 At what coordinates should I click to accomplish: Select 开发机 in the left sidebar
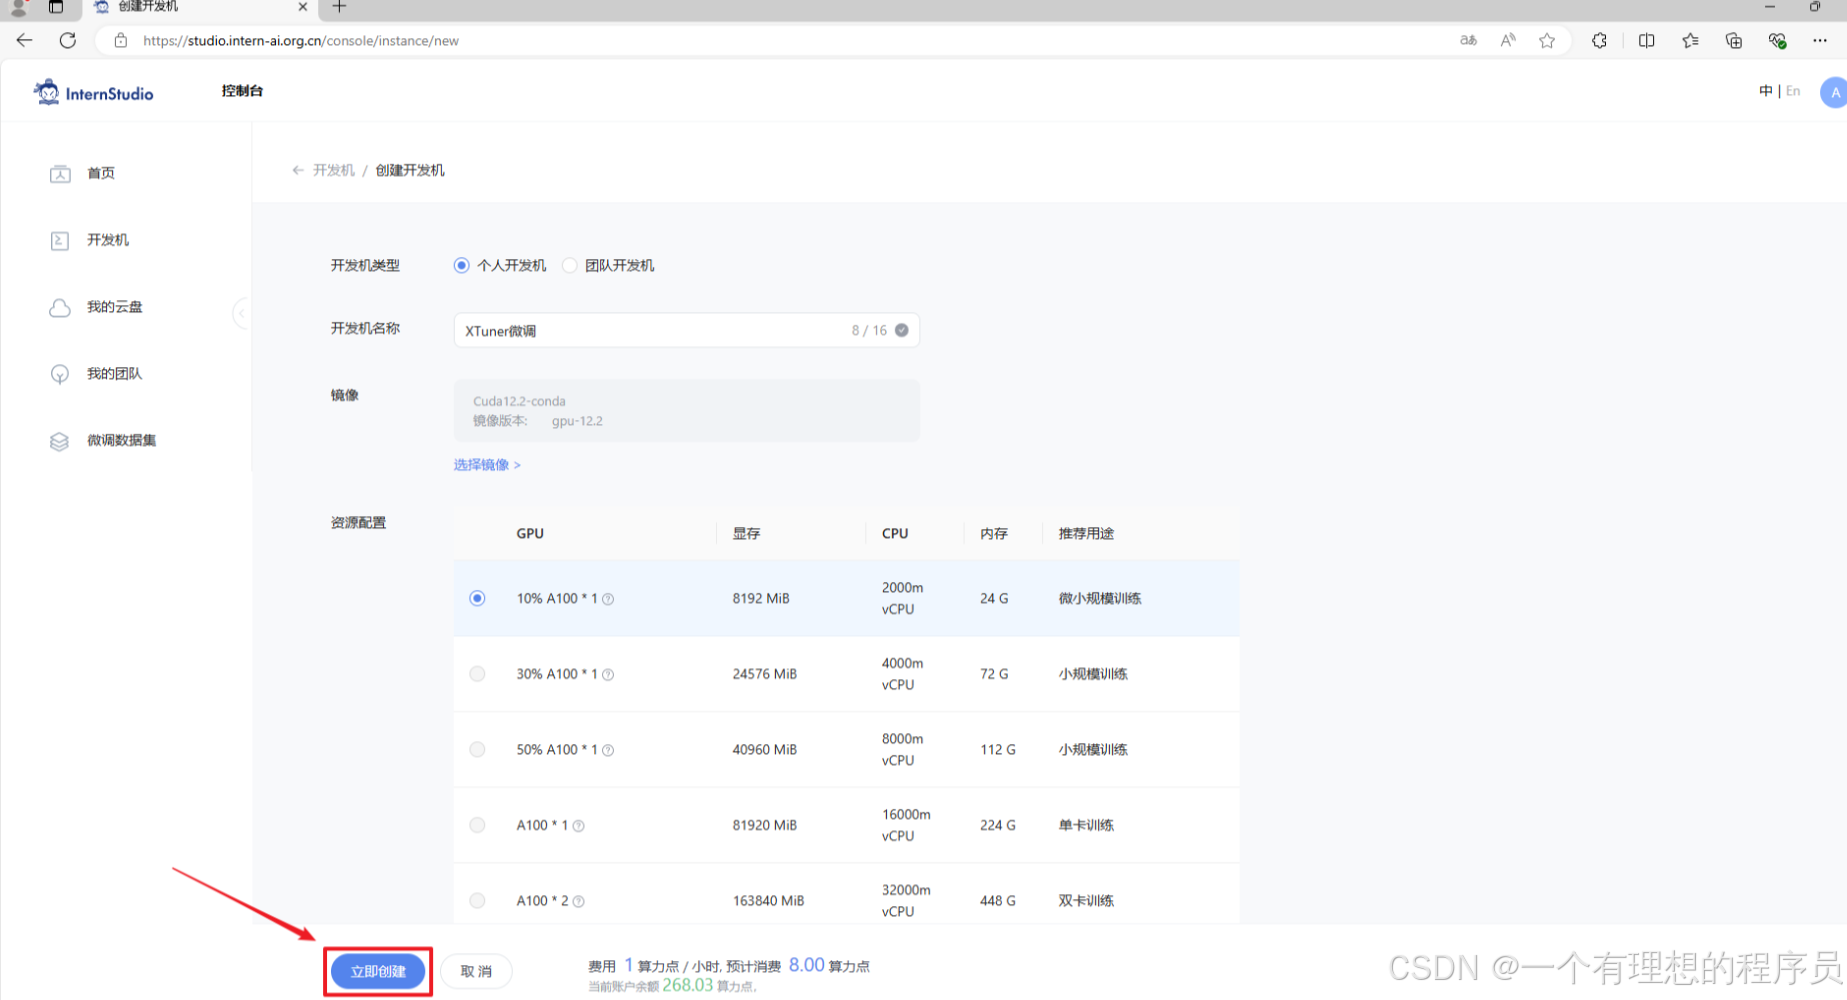(110, 240)
